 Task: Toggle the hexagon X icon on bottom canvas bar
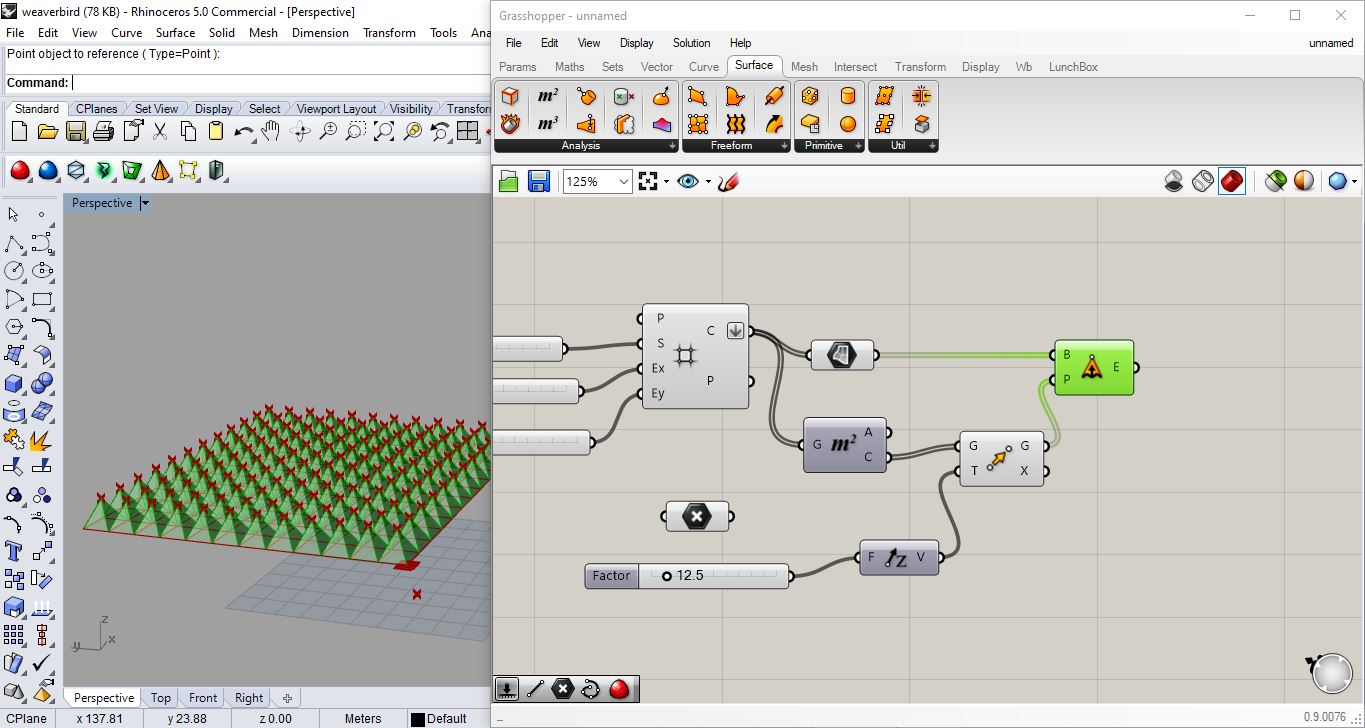coord(564,689)
